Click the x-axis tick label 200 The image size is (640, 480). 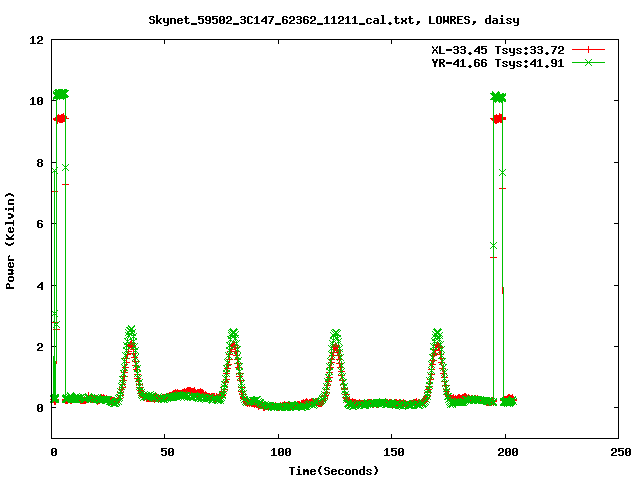coord(507,452)
